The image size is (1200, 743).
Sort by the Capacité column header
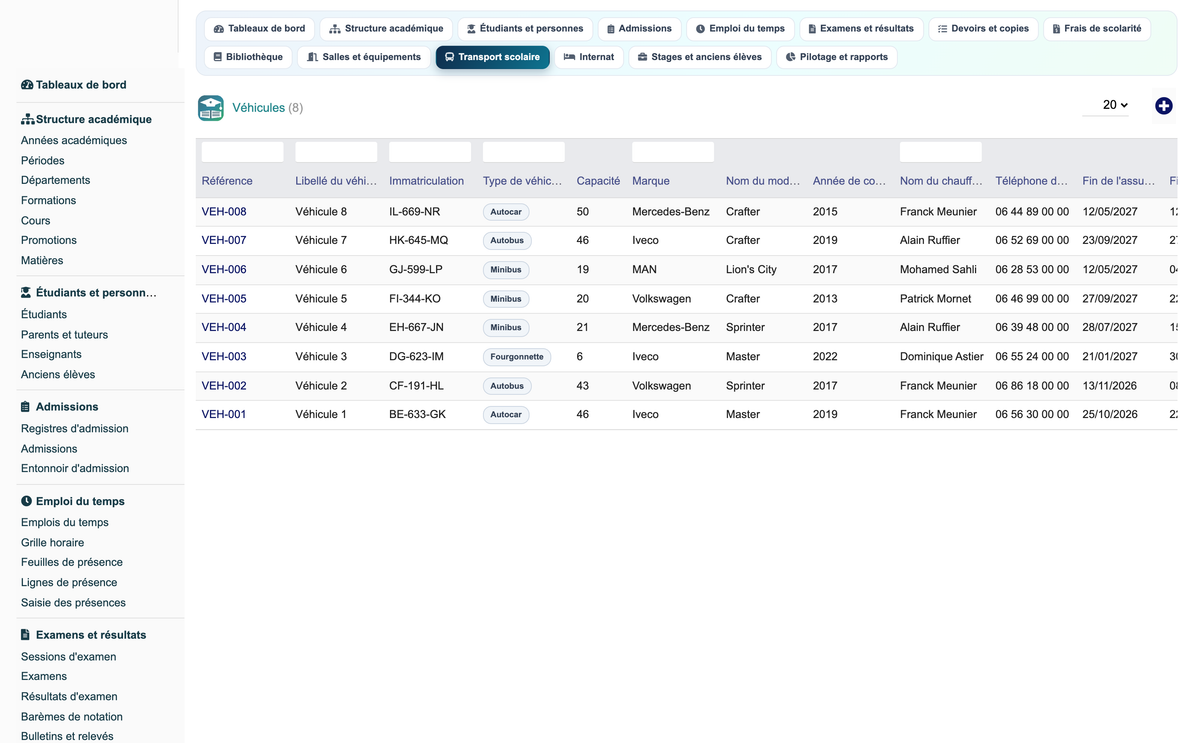pos(598,181)
